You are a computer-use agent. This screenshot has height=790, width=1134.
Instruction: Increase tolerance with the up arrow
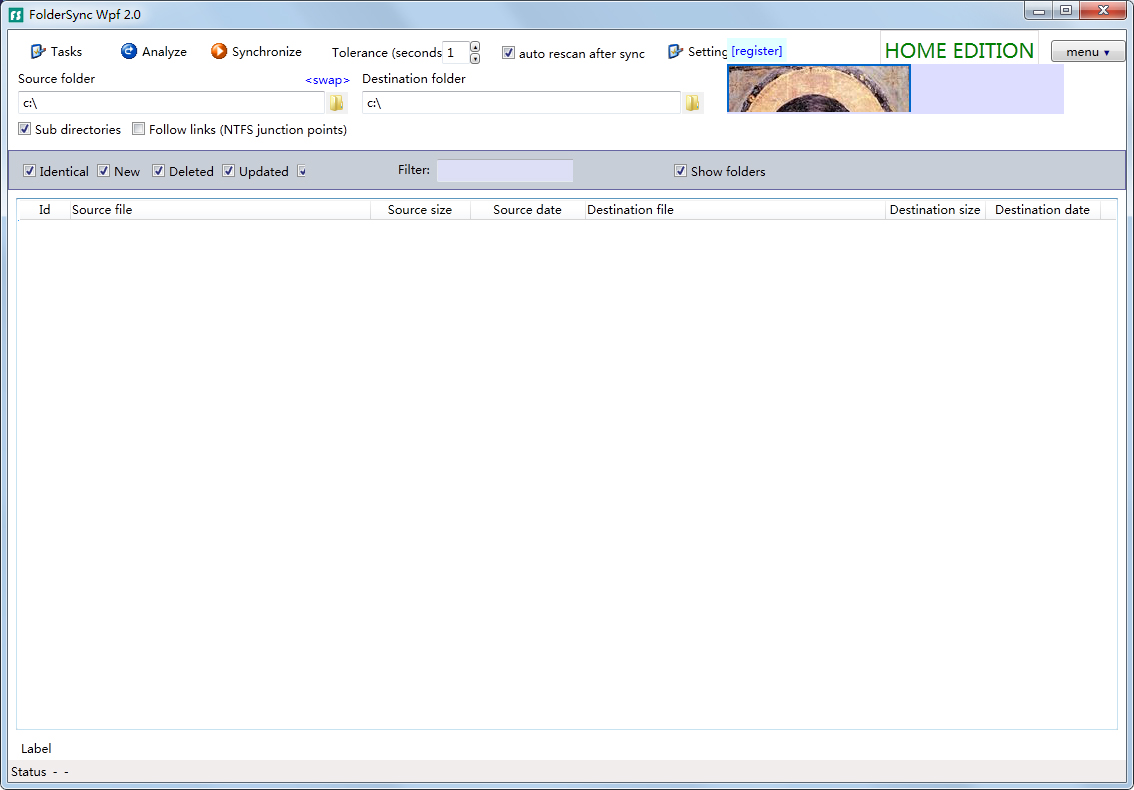tap(473, 46)
